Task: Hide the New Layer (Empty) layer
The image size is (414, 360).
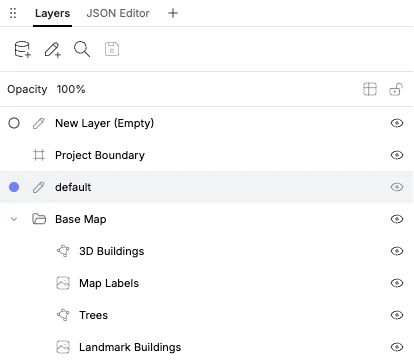Action: point(397,123)
